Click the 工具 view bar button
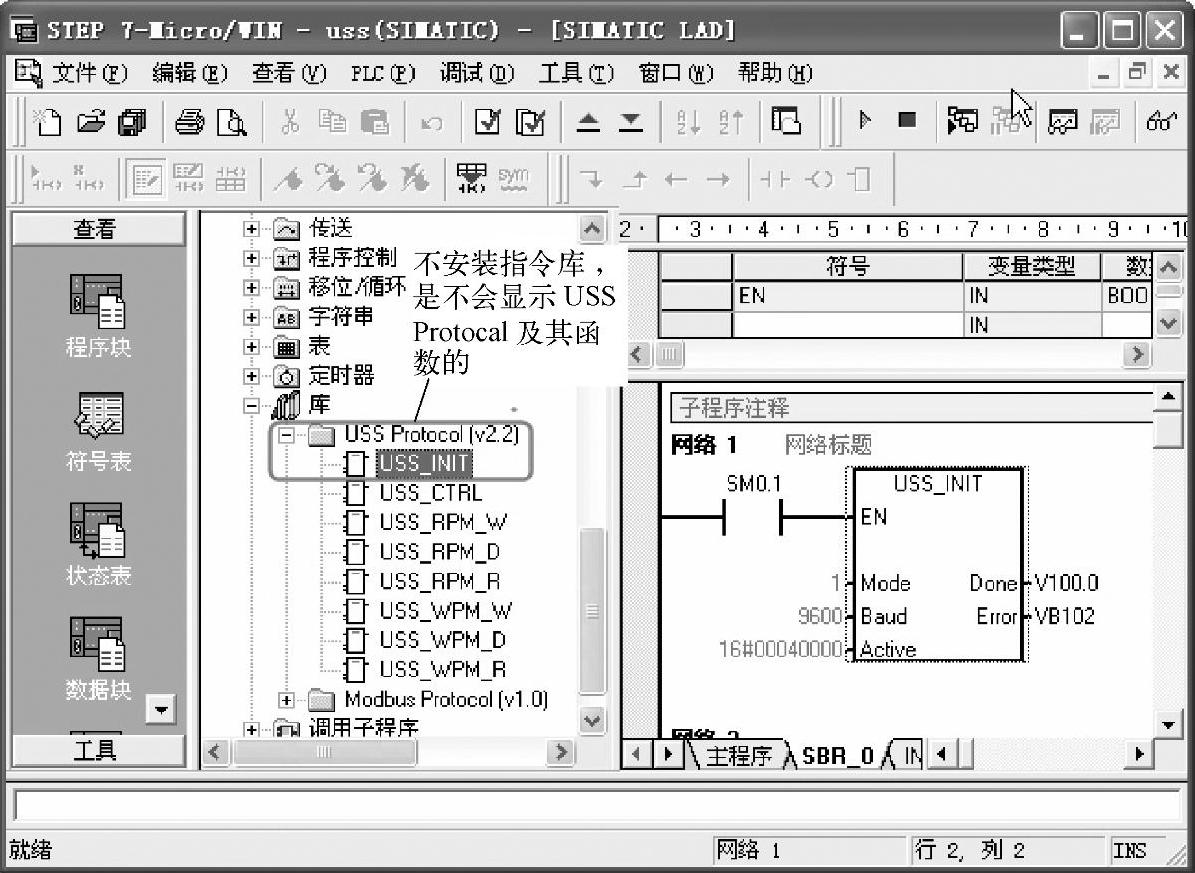Screen dimensions: 1195x873 tap(98, 751)
